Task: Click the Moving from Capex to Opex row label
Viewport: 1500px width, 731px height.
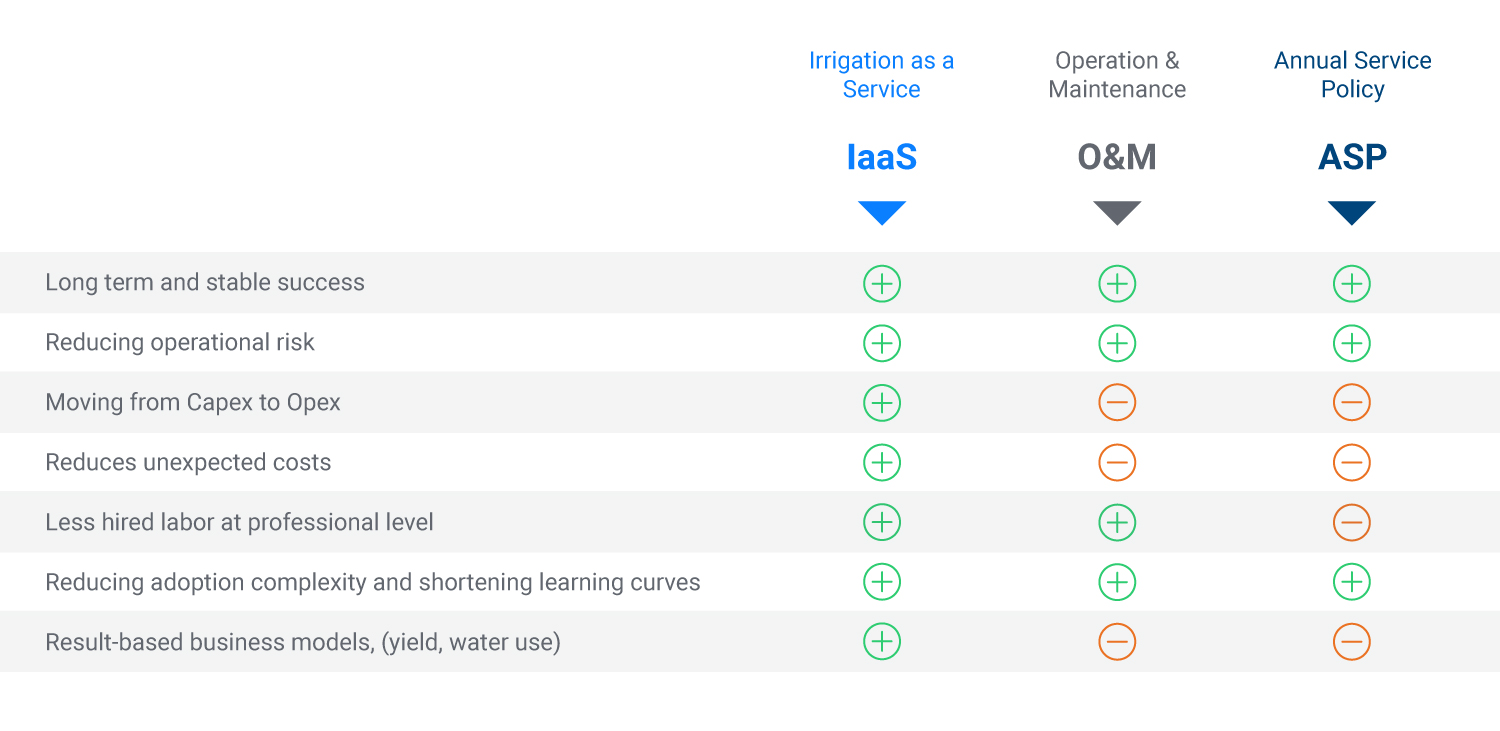Action: (193, 403)
